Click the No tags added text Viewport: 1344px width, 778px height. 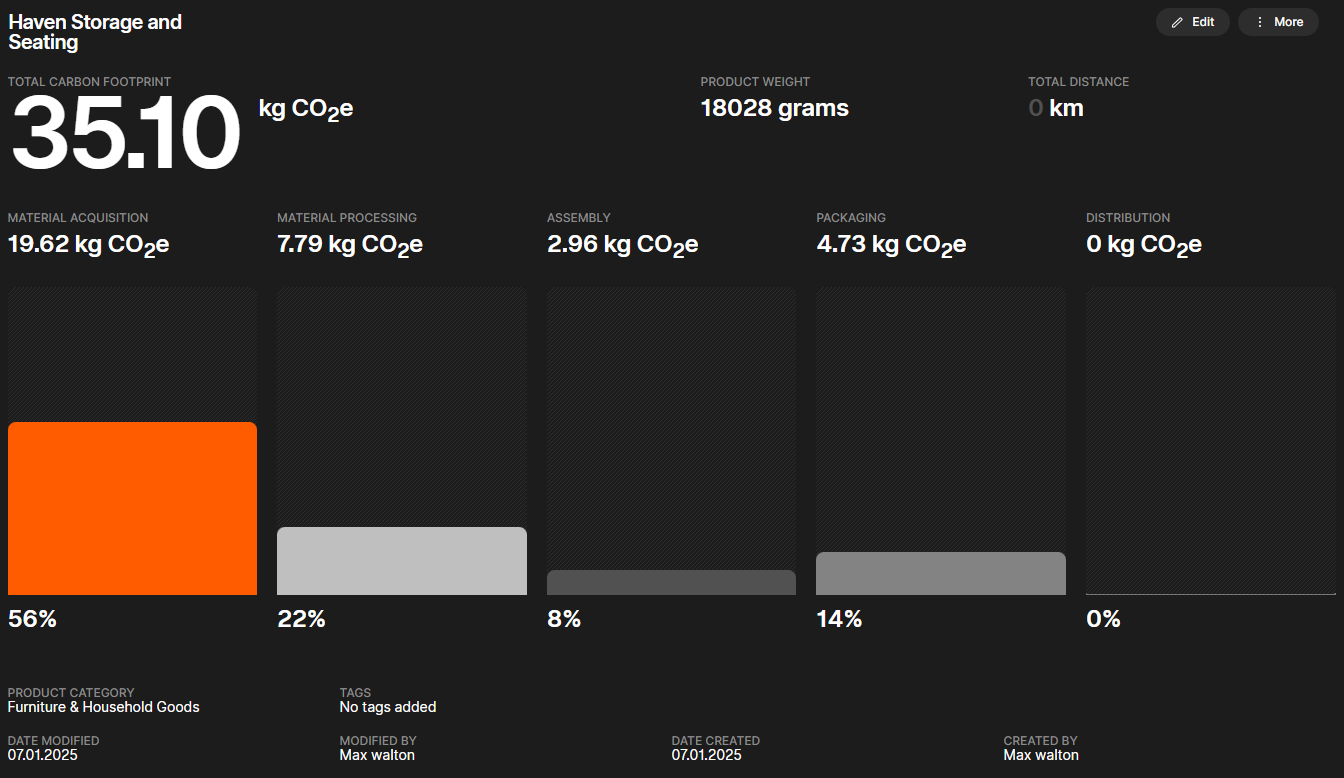[388, 707]
